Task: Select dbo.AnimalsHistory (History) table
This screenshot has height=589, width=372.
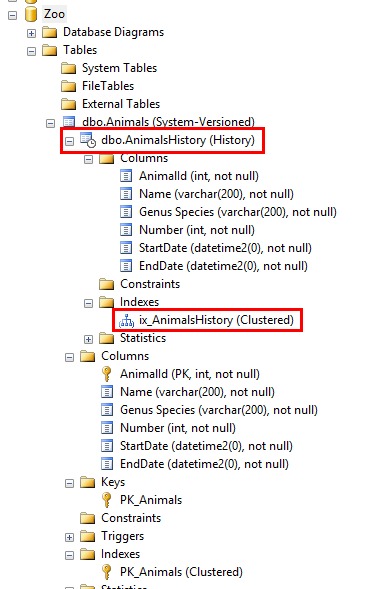Action: coord(178,140)
